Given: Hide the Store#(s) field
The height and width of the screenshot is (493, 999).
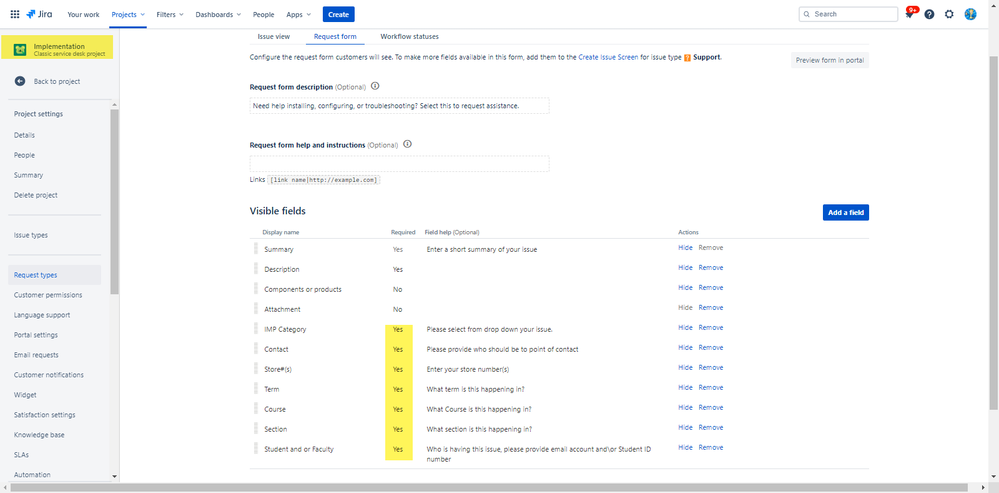Looking at the screenshot, I should [685, 367].
